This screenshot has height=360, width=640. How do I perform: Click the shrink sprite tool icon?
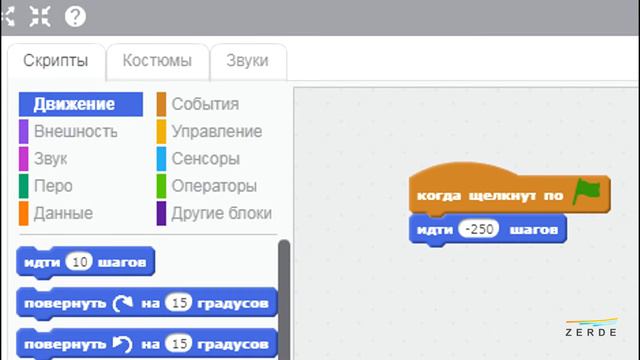(x=40, y=17)
